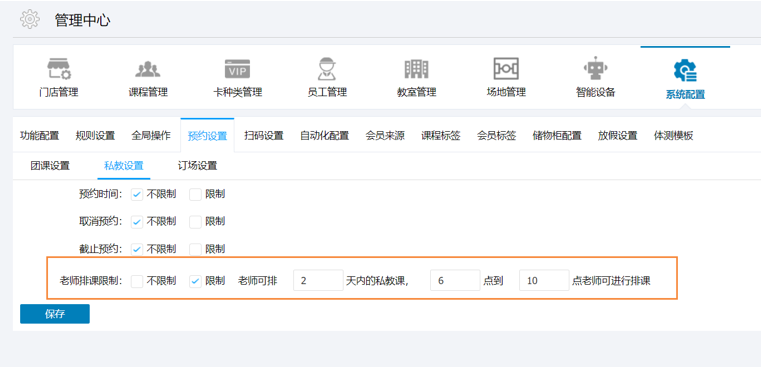Check 不限制 for 取消预约
Screen dimensions: 761x367
coord(137,222)
